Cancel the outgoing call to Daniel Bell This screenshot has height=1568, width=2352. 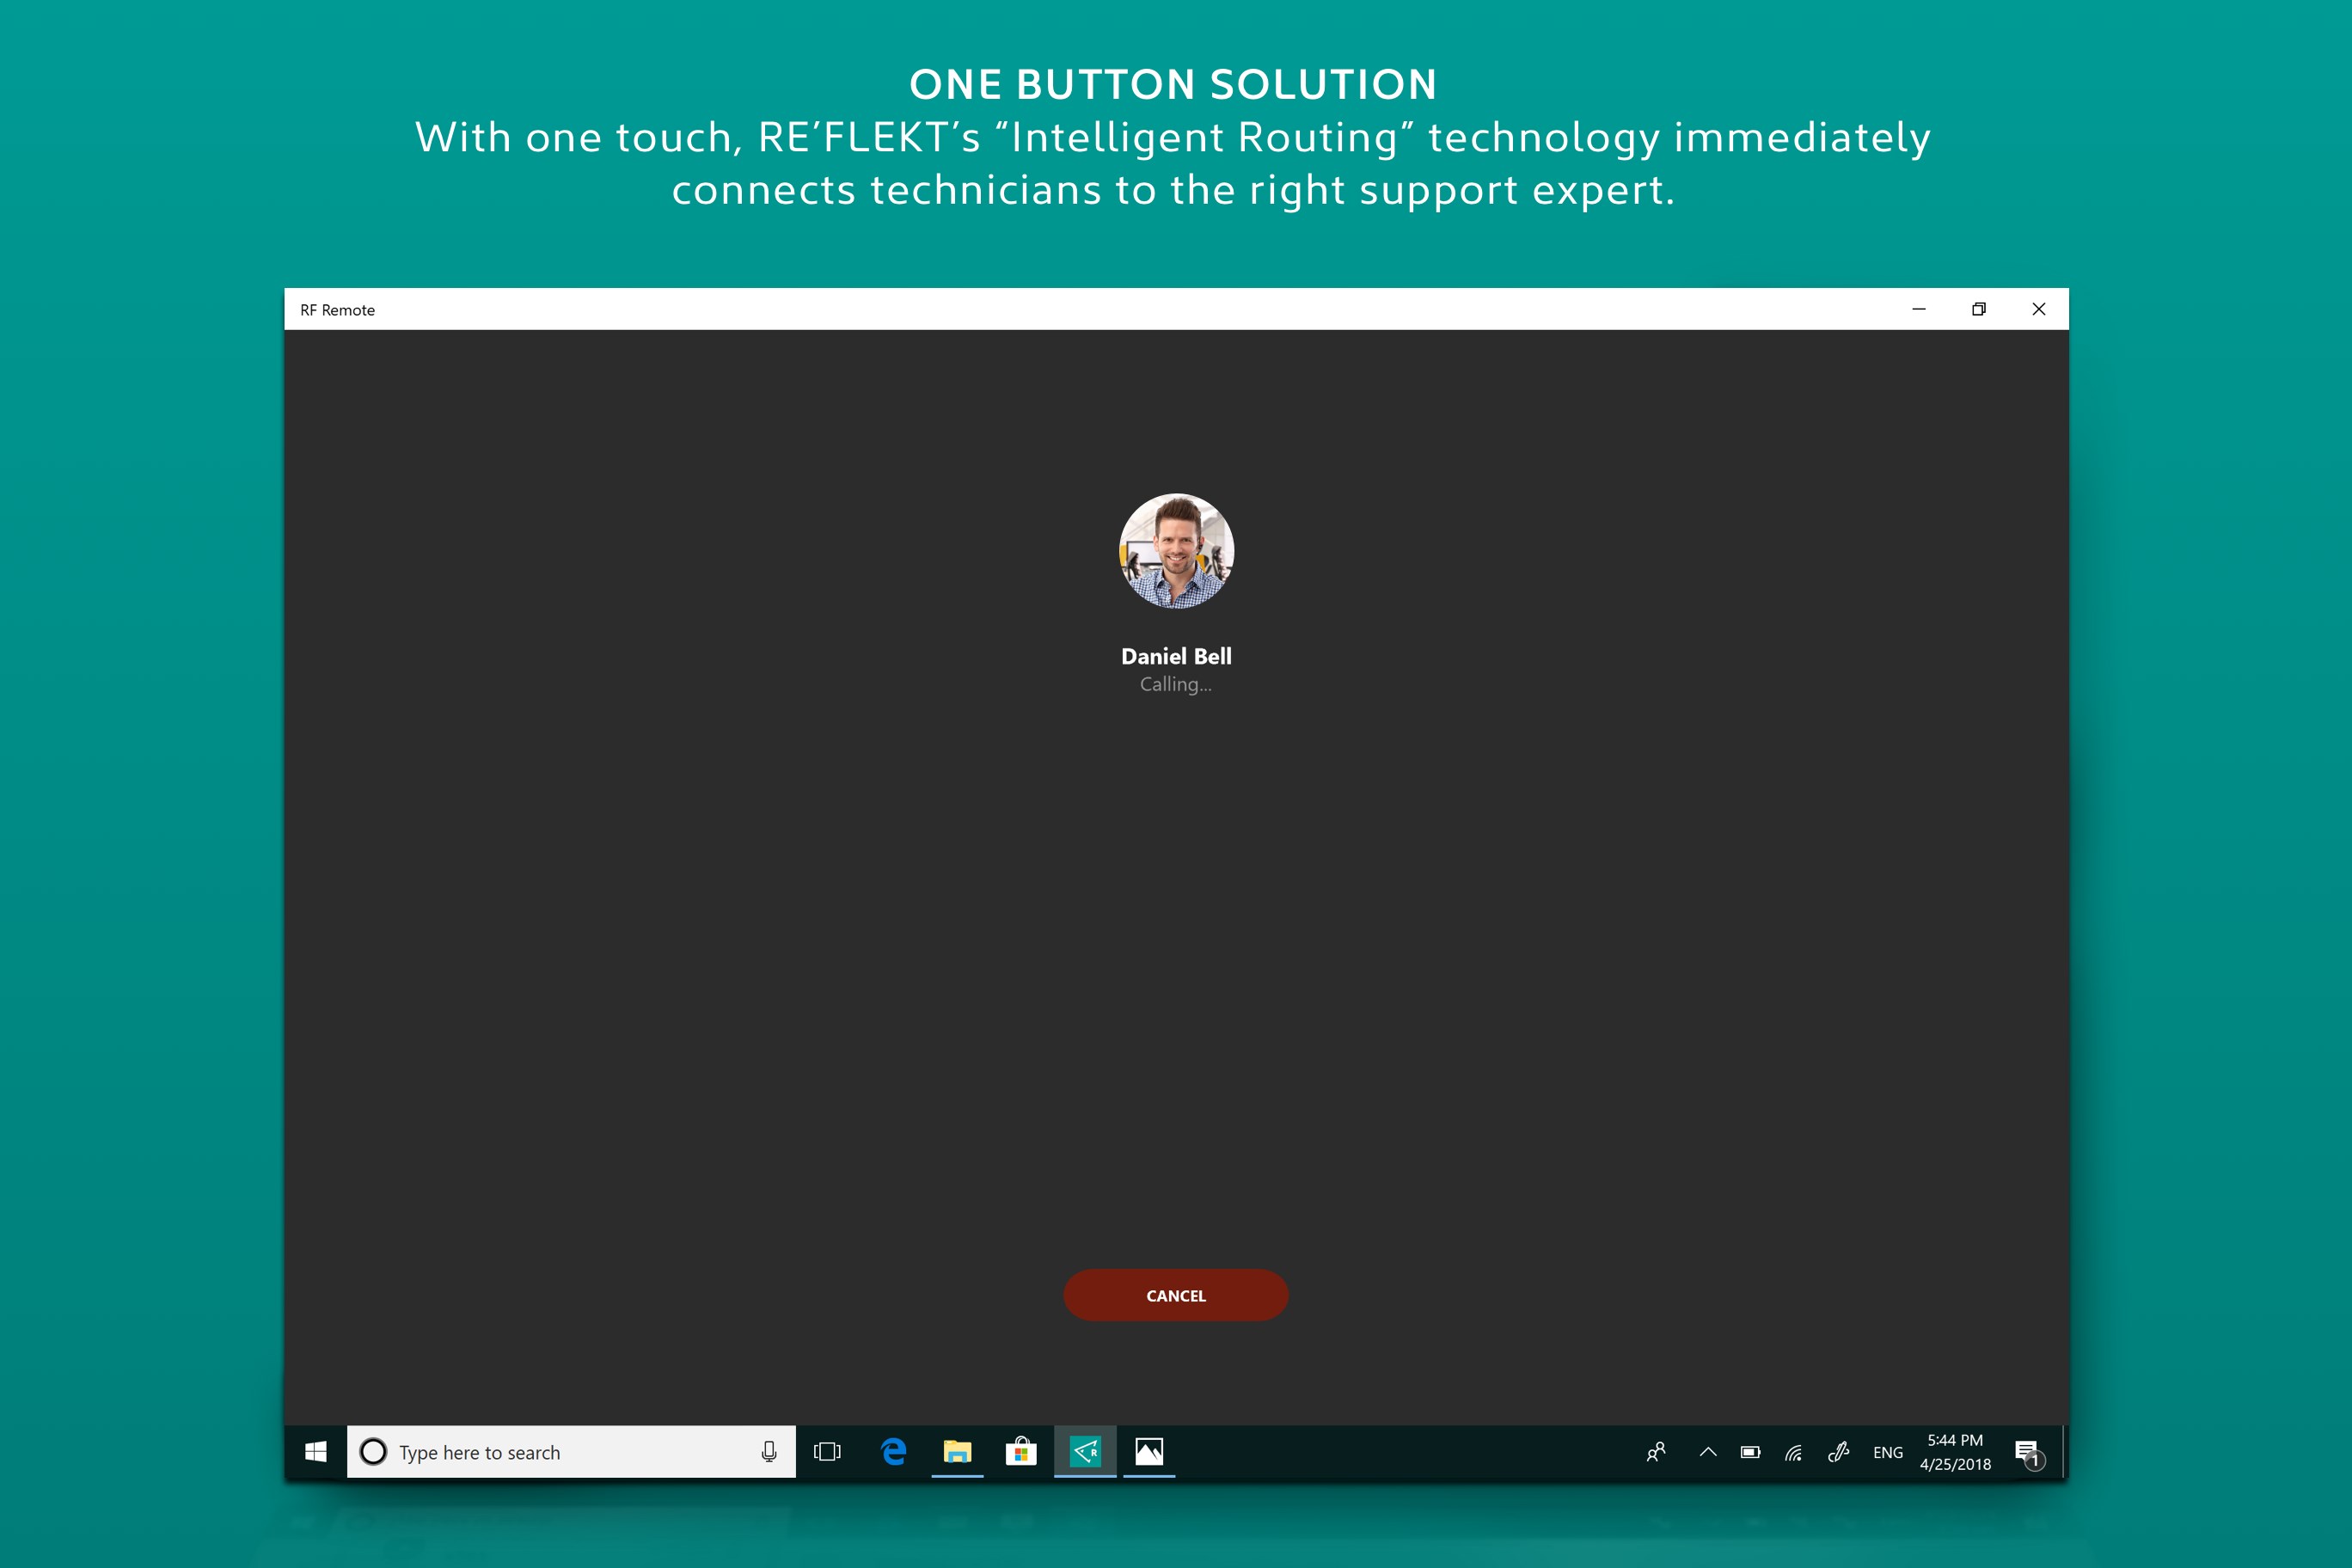coord(1175,1295)
